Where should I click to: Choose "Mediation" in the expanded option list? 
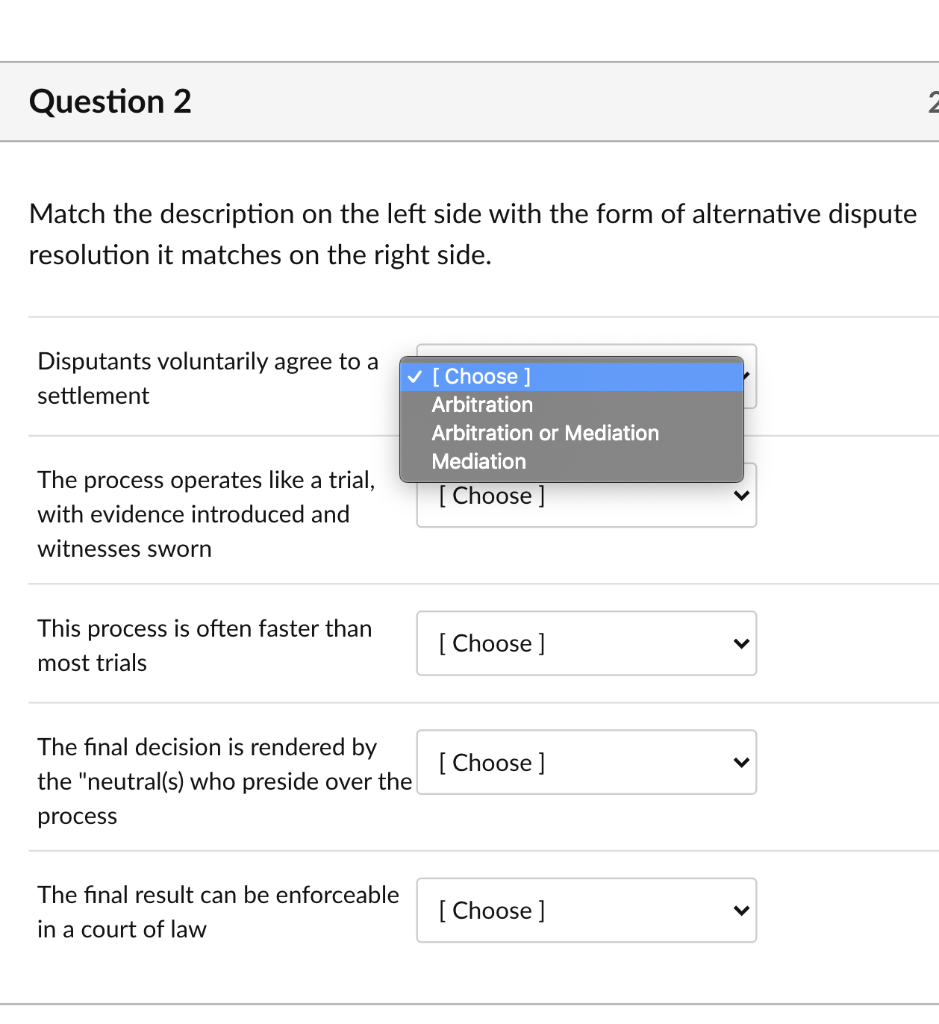pyautogui.click(x=479, y=462)
